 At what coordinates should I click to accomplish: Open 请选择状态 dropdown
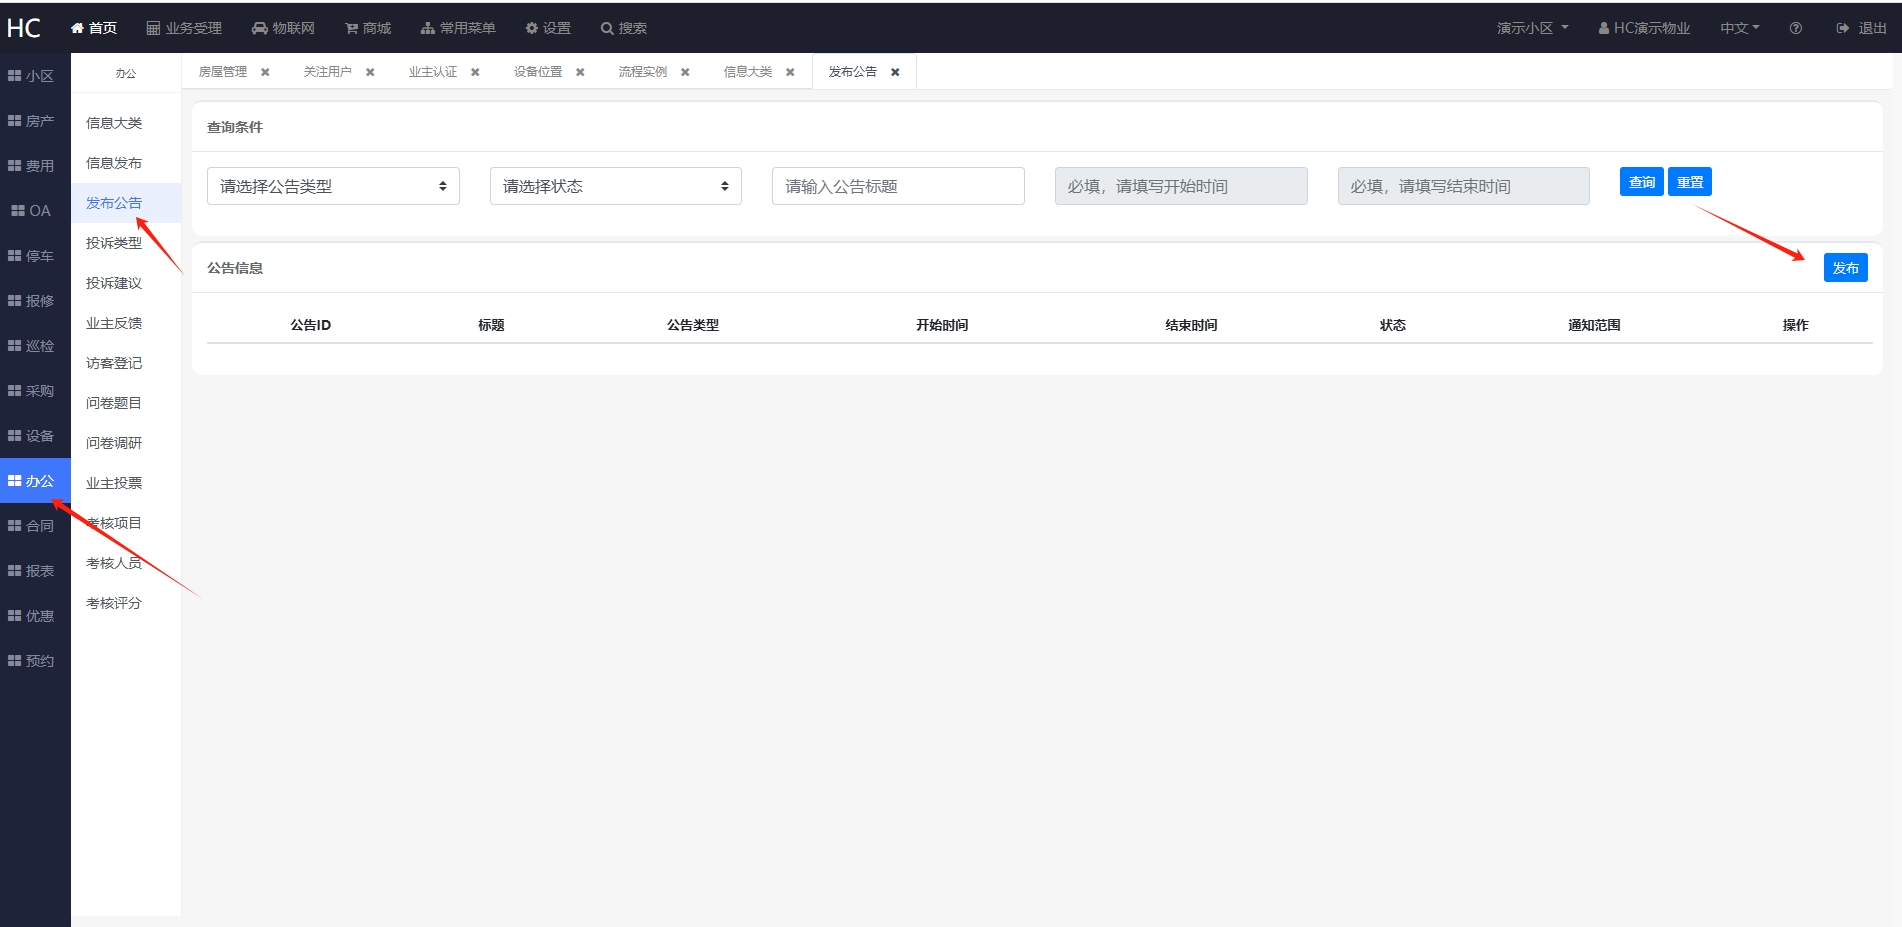coord(616,186)
